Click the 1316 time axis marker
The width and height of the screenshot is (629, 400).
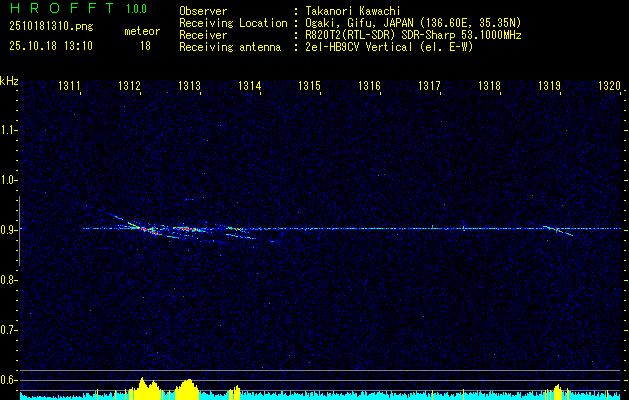coord(369,86)
